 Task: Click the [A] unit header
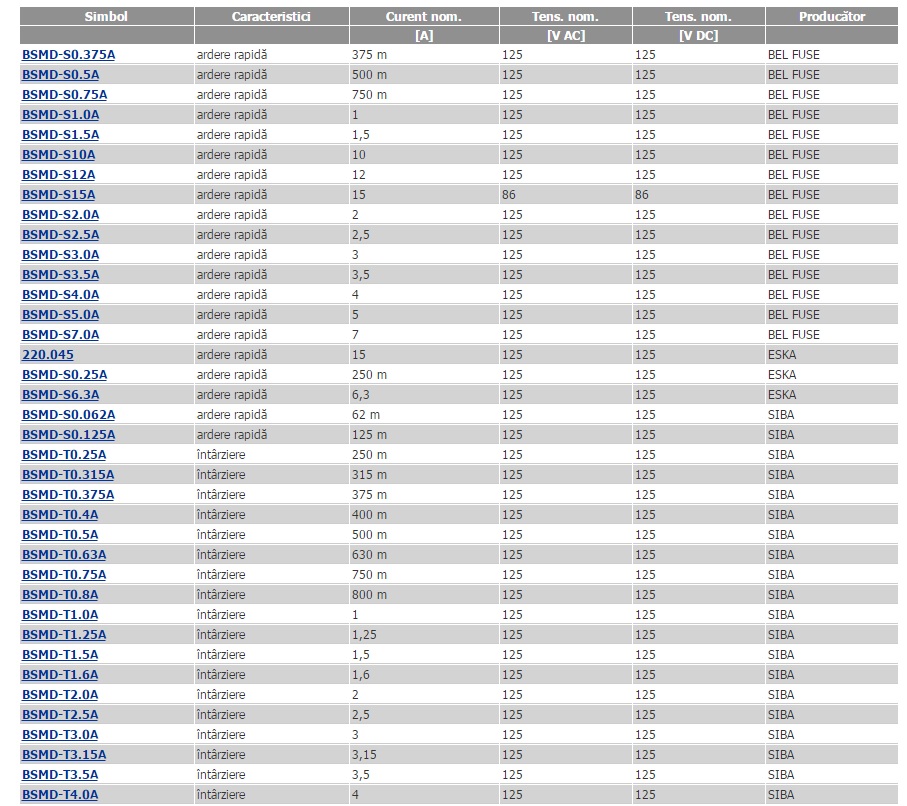point(424,35)
